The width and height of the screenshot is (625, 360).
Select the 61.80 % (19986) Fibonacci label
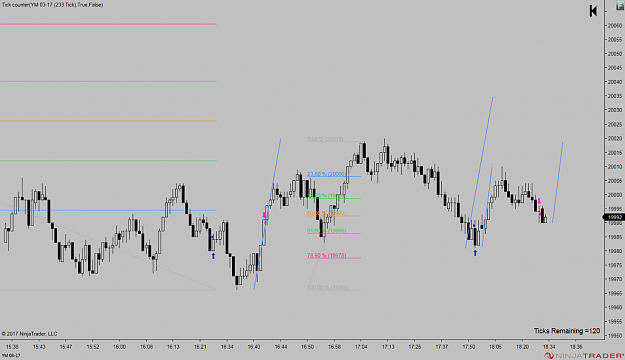pos(326,231)
